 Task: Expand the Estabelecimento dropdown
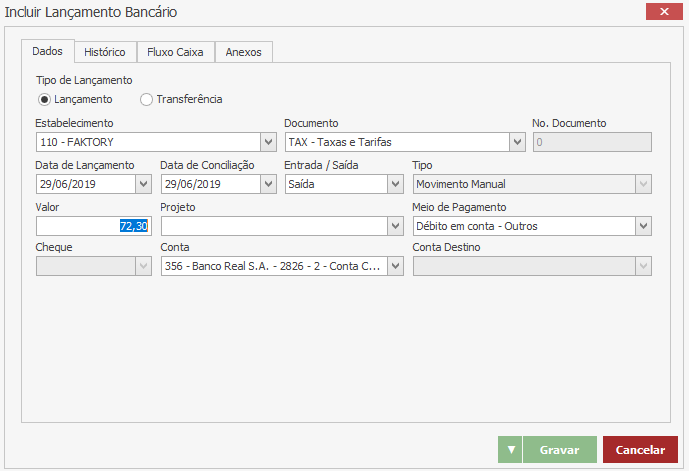pyautogui.click(x=268, y=142)
